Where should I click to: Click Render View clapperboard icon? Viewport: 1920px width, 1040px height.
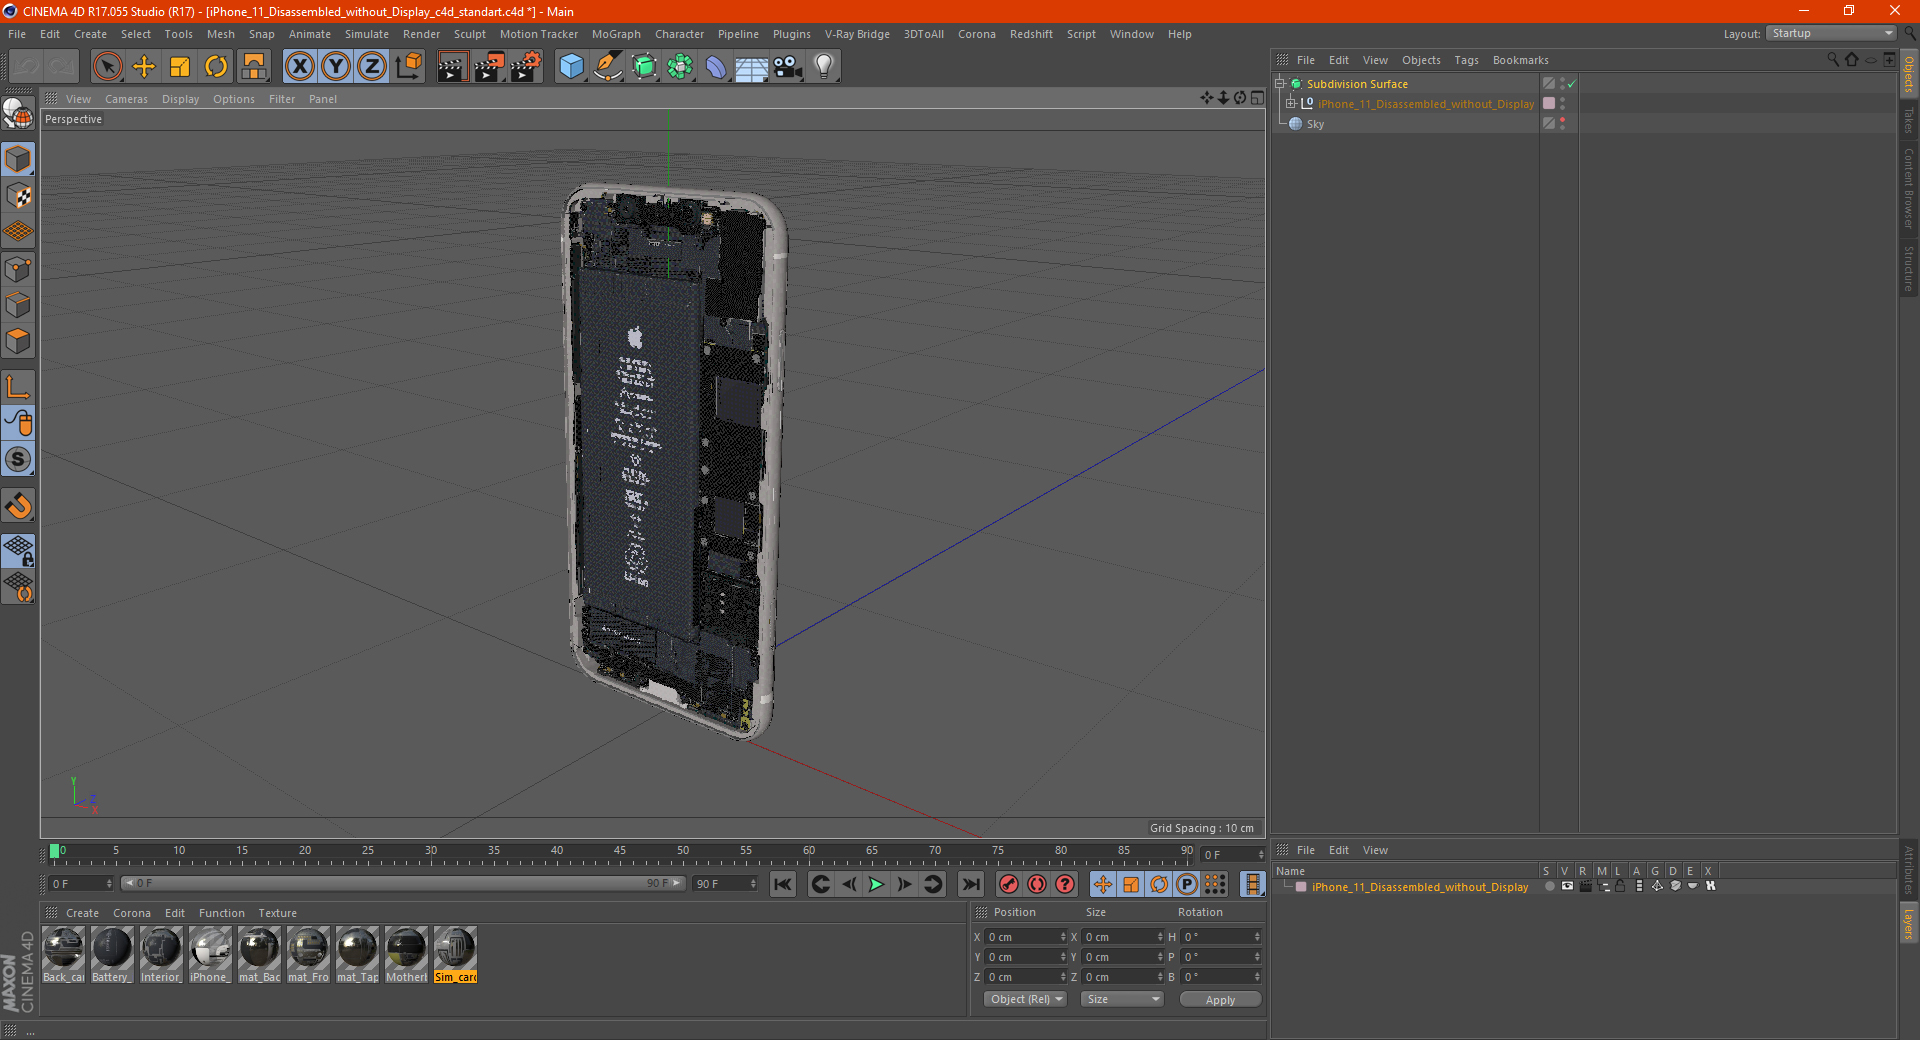pos(452,67)
